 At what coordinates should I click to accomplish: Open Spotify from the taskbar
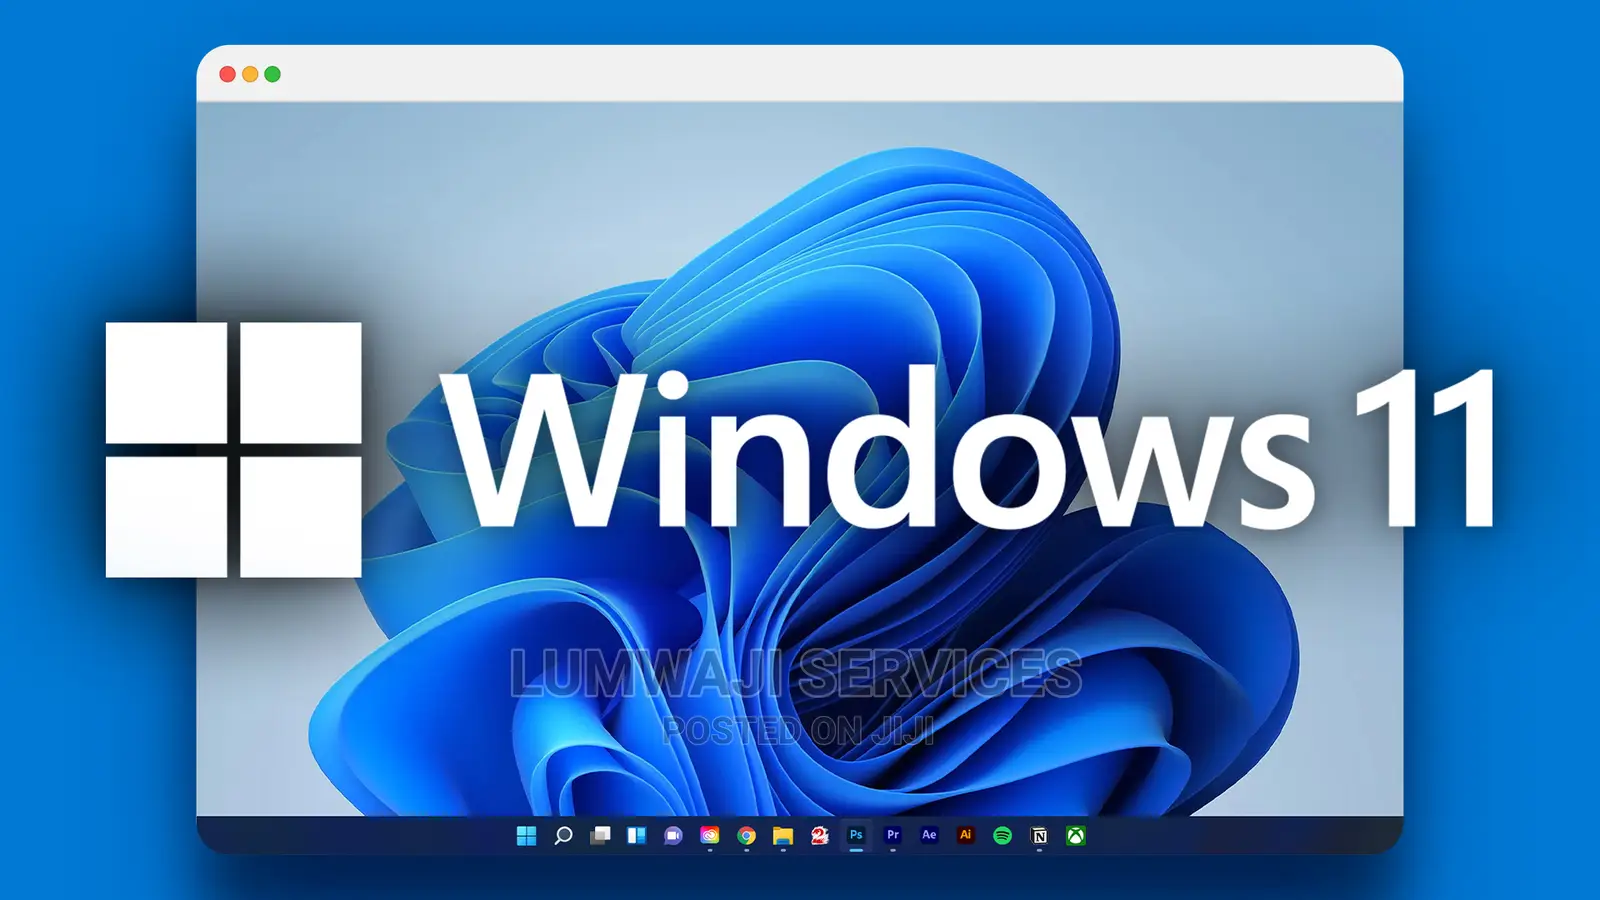[1003, 836]
